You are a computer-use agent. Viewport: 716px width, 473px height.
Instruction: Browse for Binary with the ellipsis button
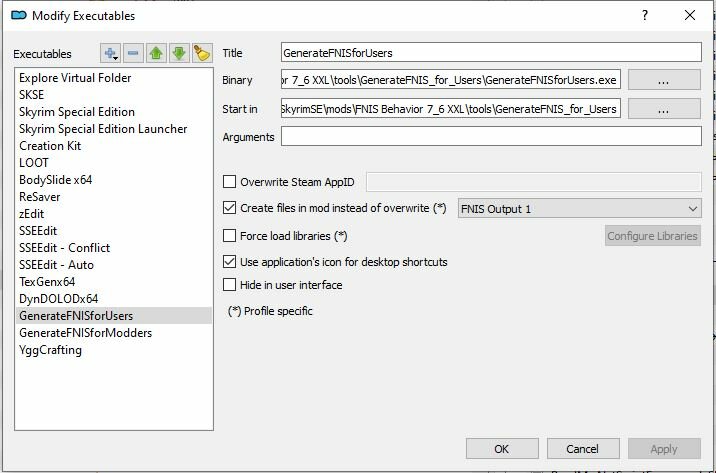(664, 80)
